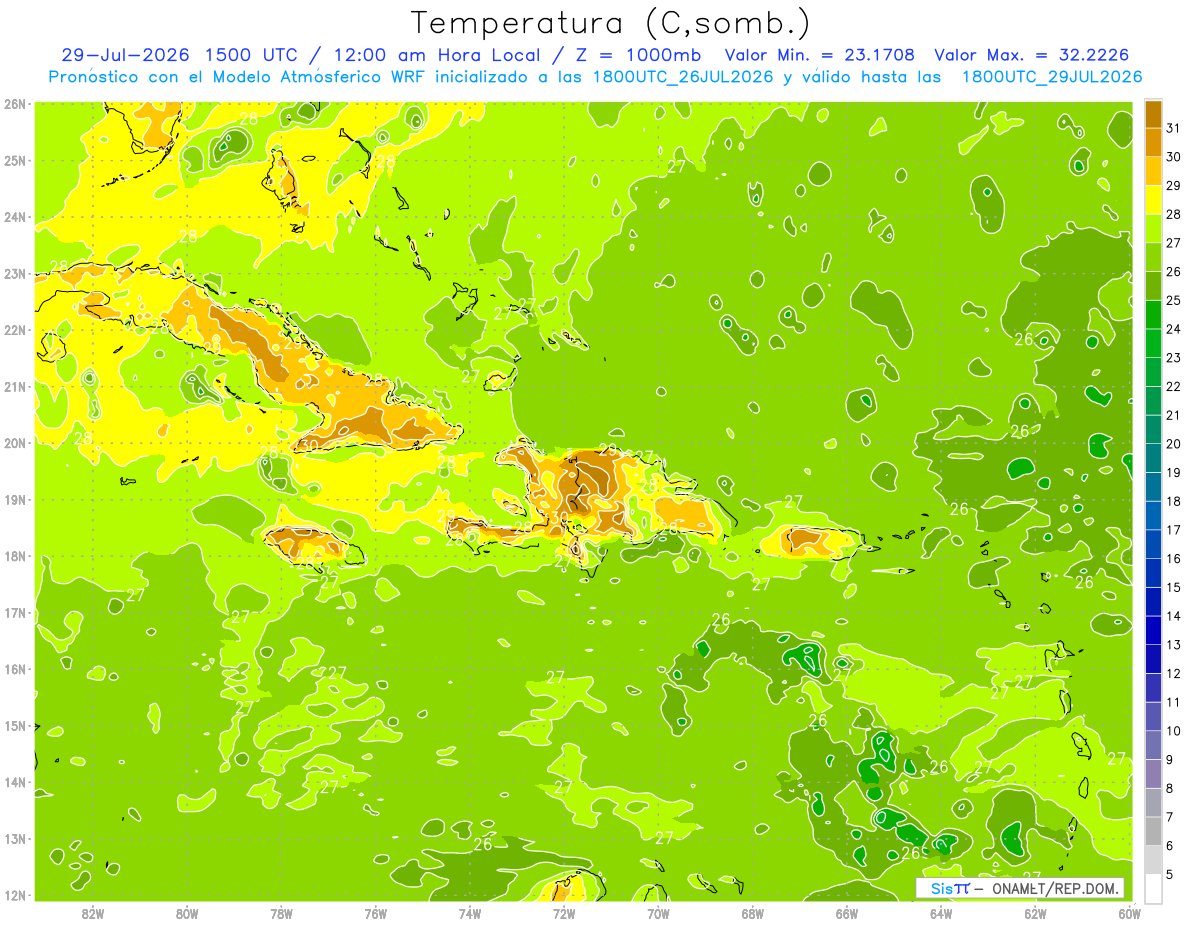Click the '16N' latitude label
This screenshot has width=1200, height=927.
tap(14, 669)
